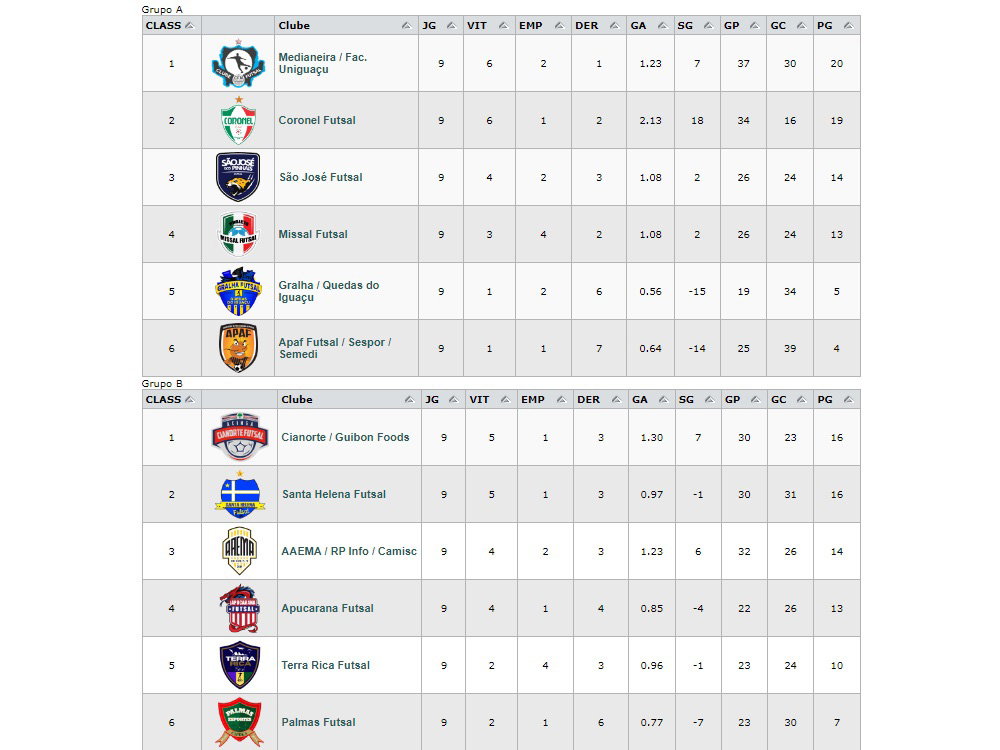Viewport: 1000px width, 750px height.
Task: Click the Coronel Futsal team crest
Action: (238, 121)
